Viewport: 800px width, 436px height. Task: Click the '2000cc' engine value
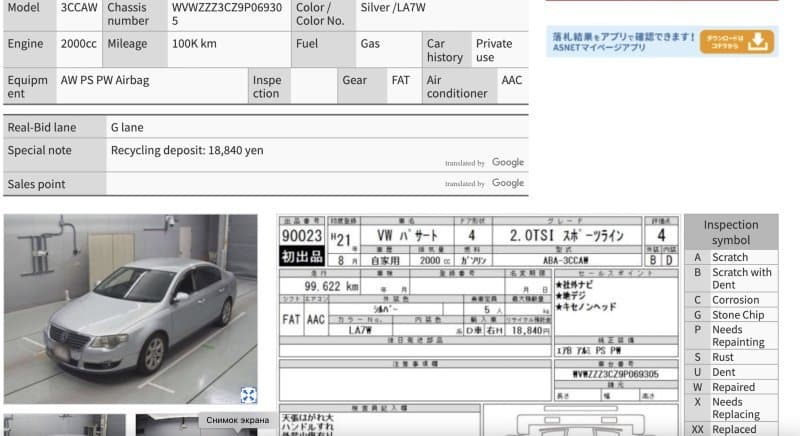(x=79, y=44)
